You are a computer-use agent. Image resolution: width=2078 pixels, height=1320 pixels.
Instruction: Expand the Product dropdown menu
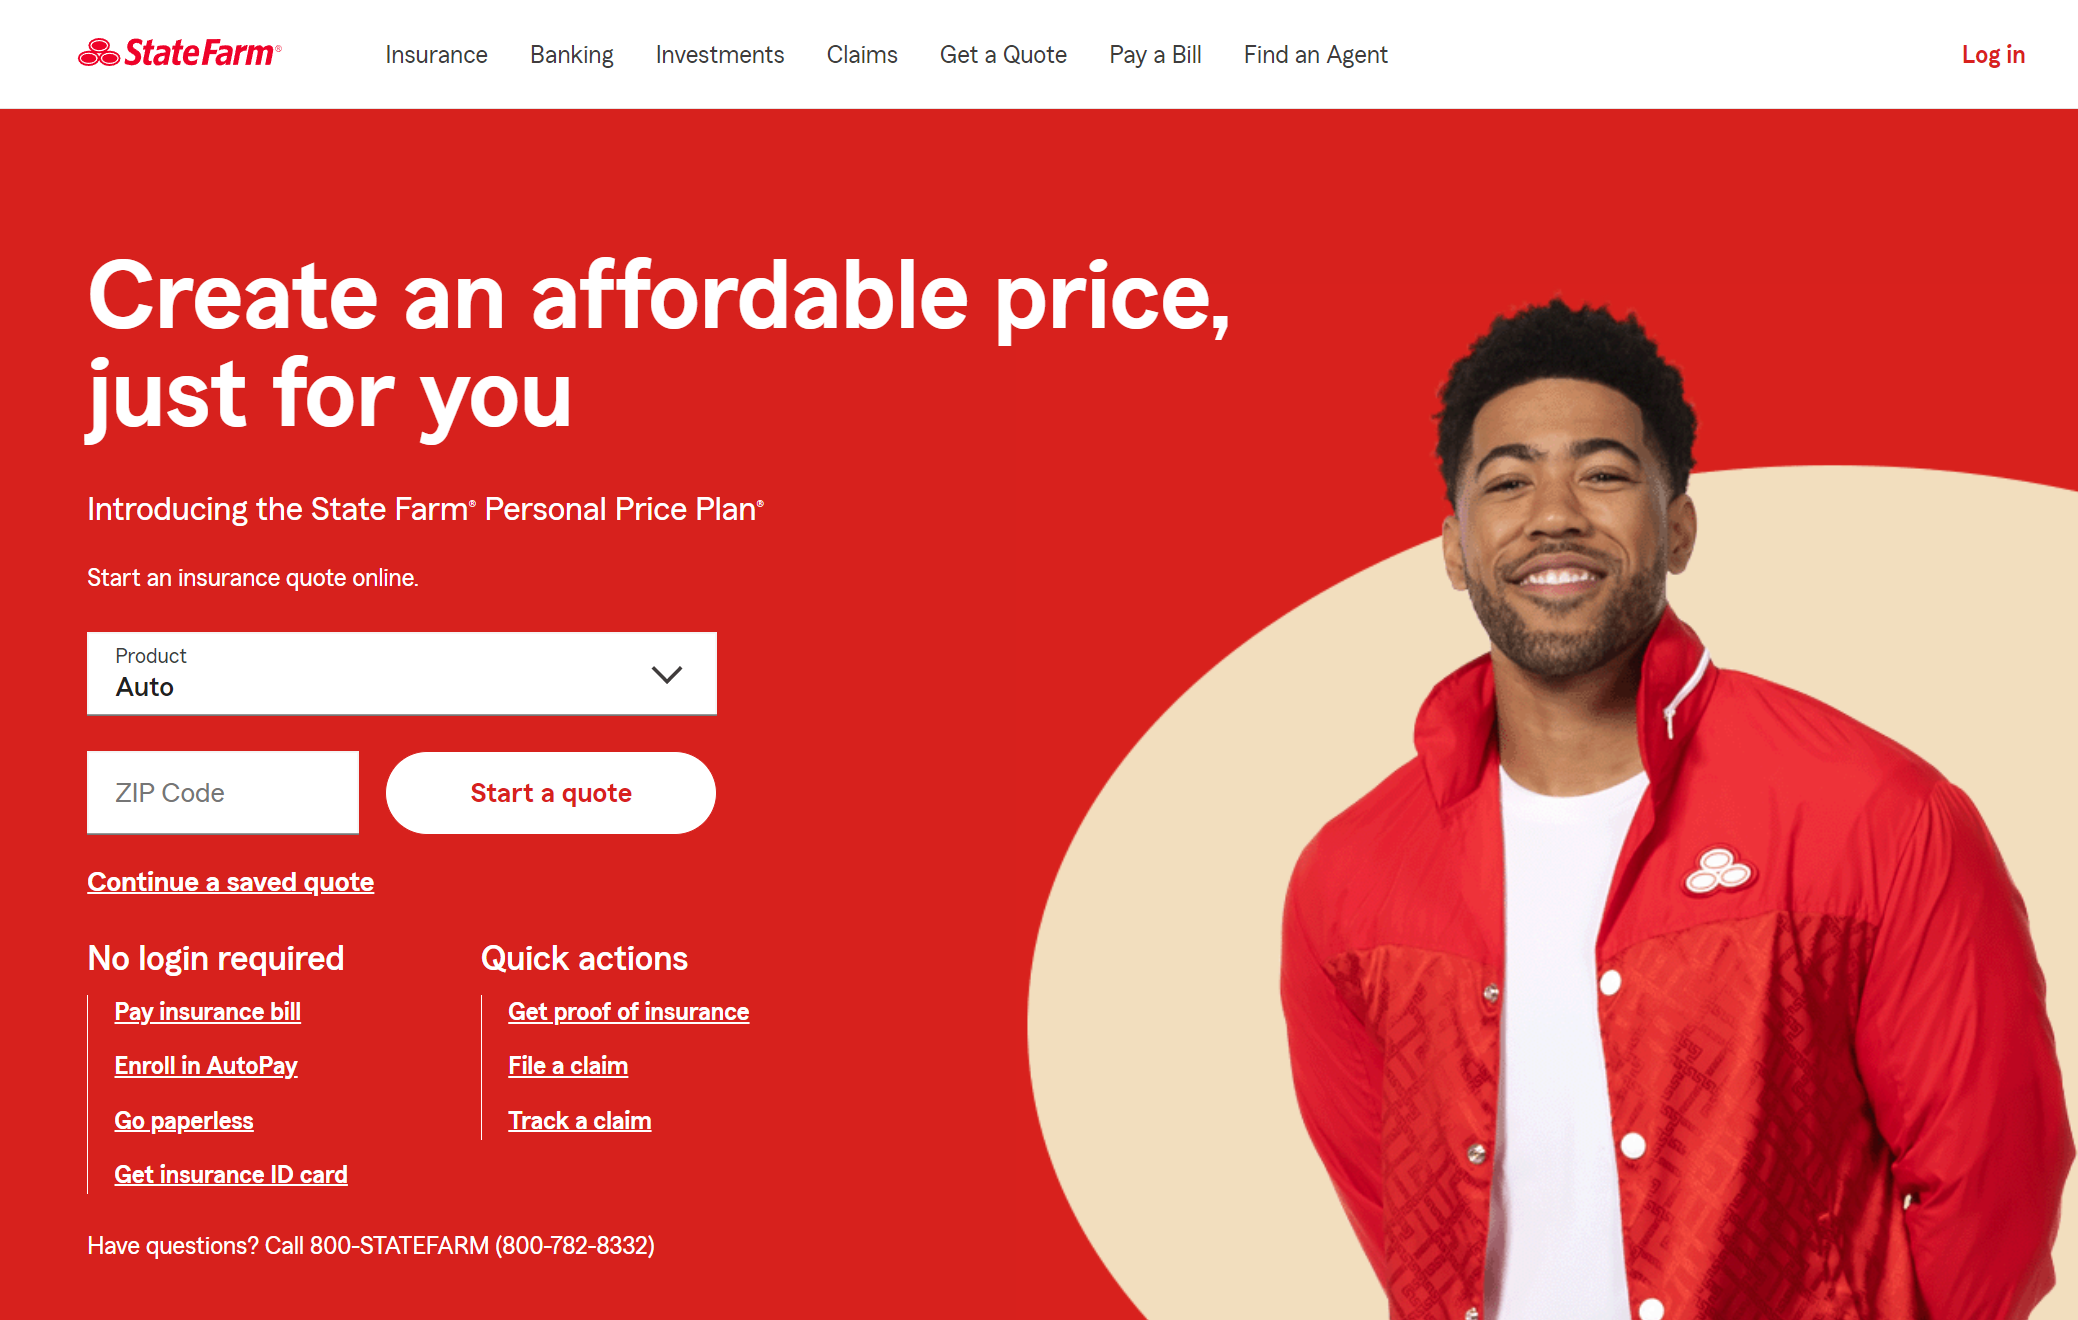click(400, 672)
